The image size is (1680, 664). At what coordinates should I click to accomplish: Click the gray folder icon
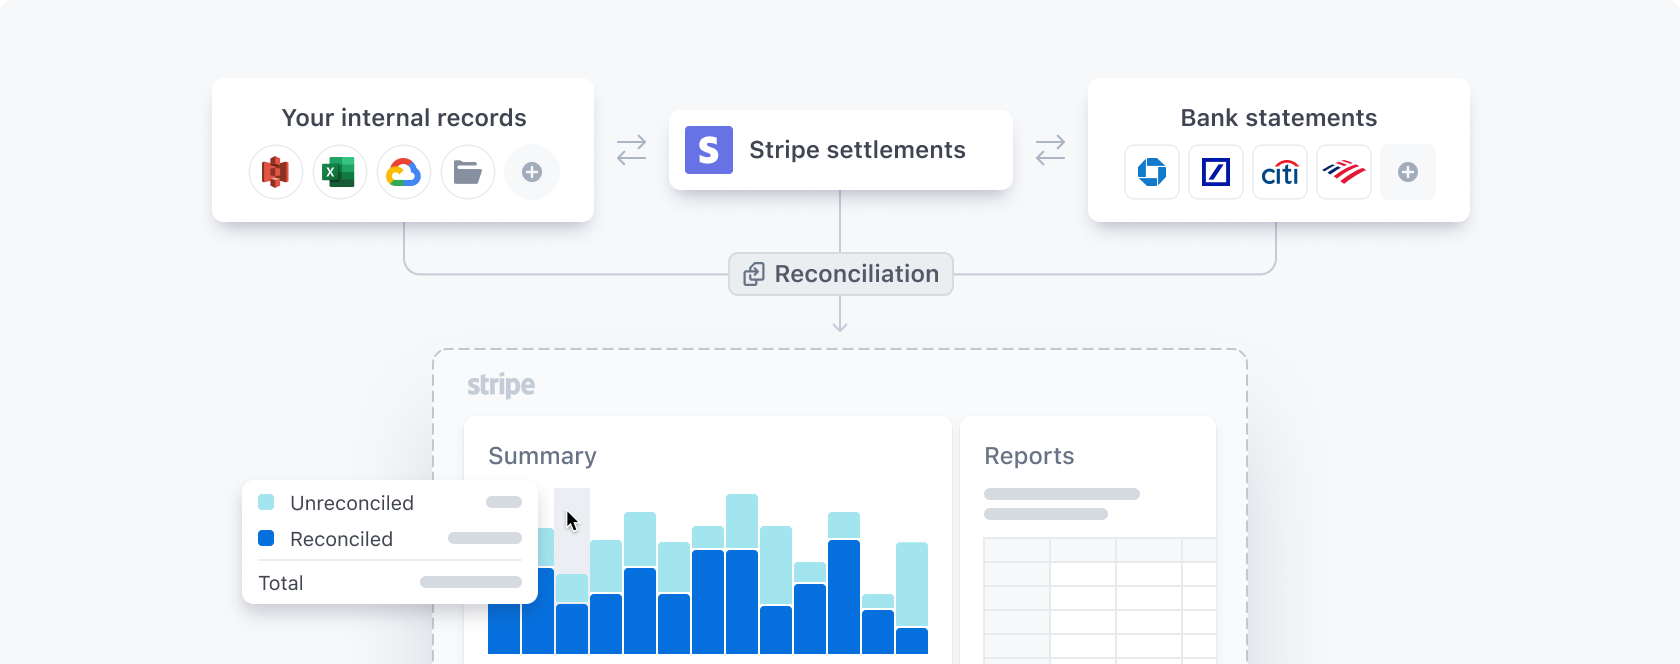pyautogui.click(x=468, y=172)
